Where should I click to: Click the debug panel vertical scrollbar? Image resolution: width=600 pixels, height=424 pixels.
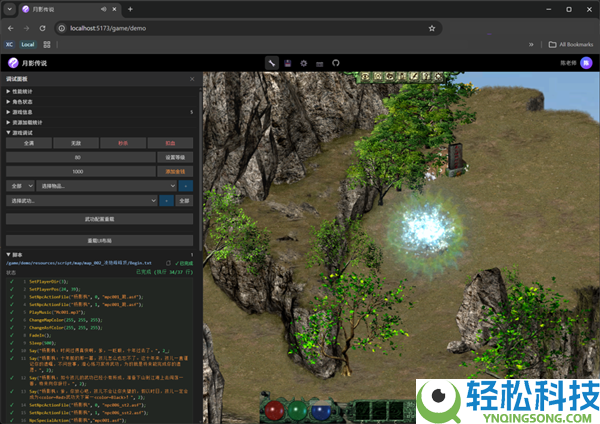(200, 168)
